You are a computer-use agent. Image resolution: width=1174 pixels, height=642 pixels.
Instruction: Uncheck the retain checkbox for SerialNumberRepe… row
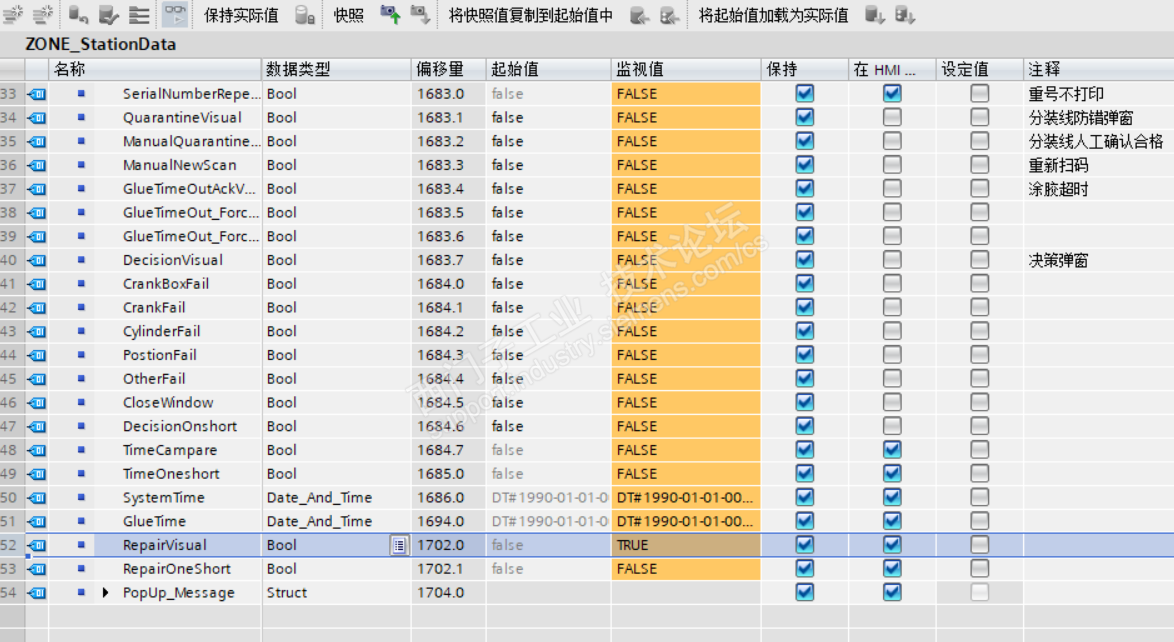[805, 94]
